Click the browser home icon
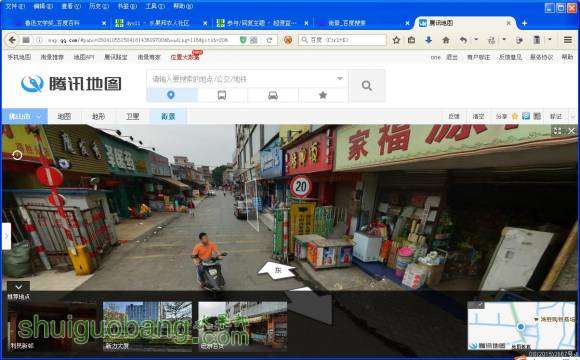 point(446,40)
